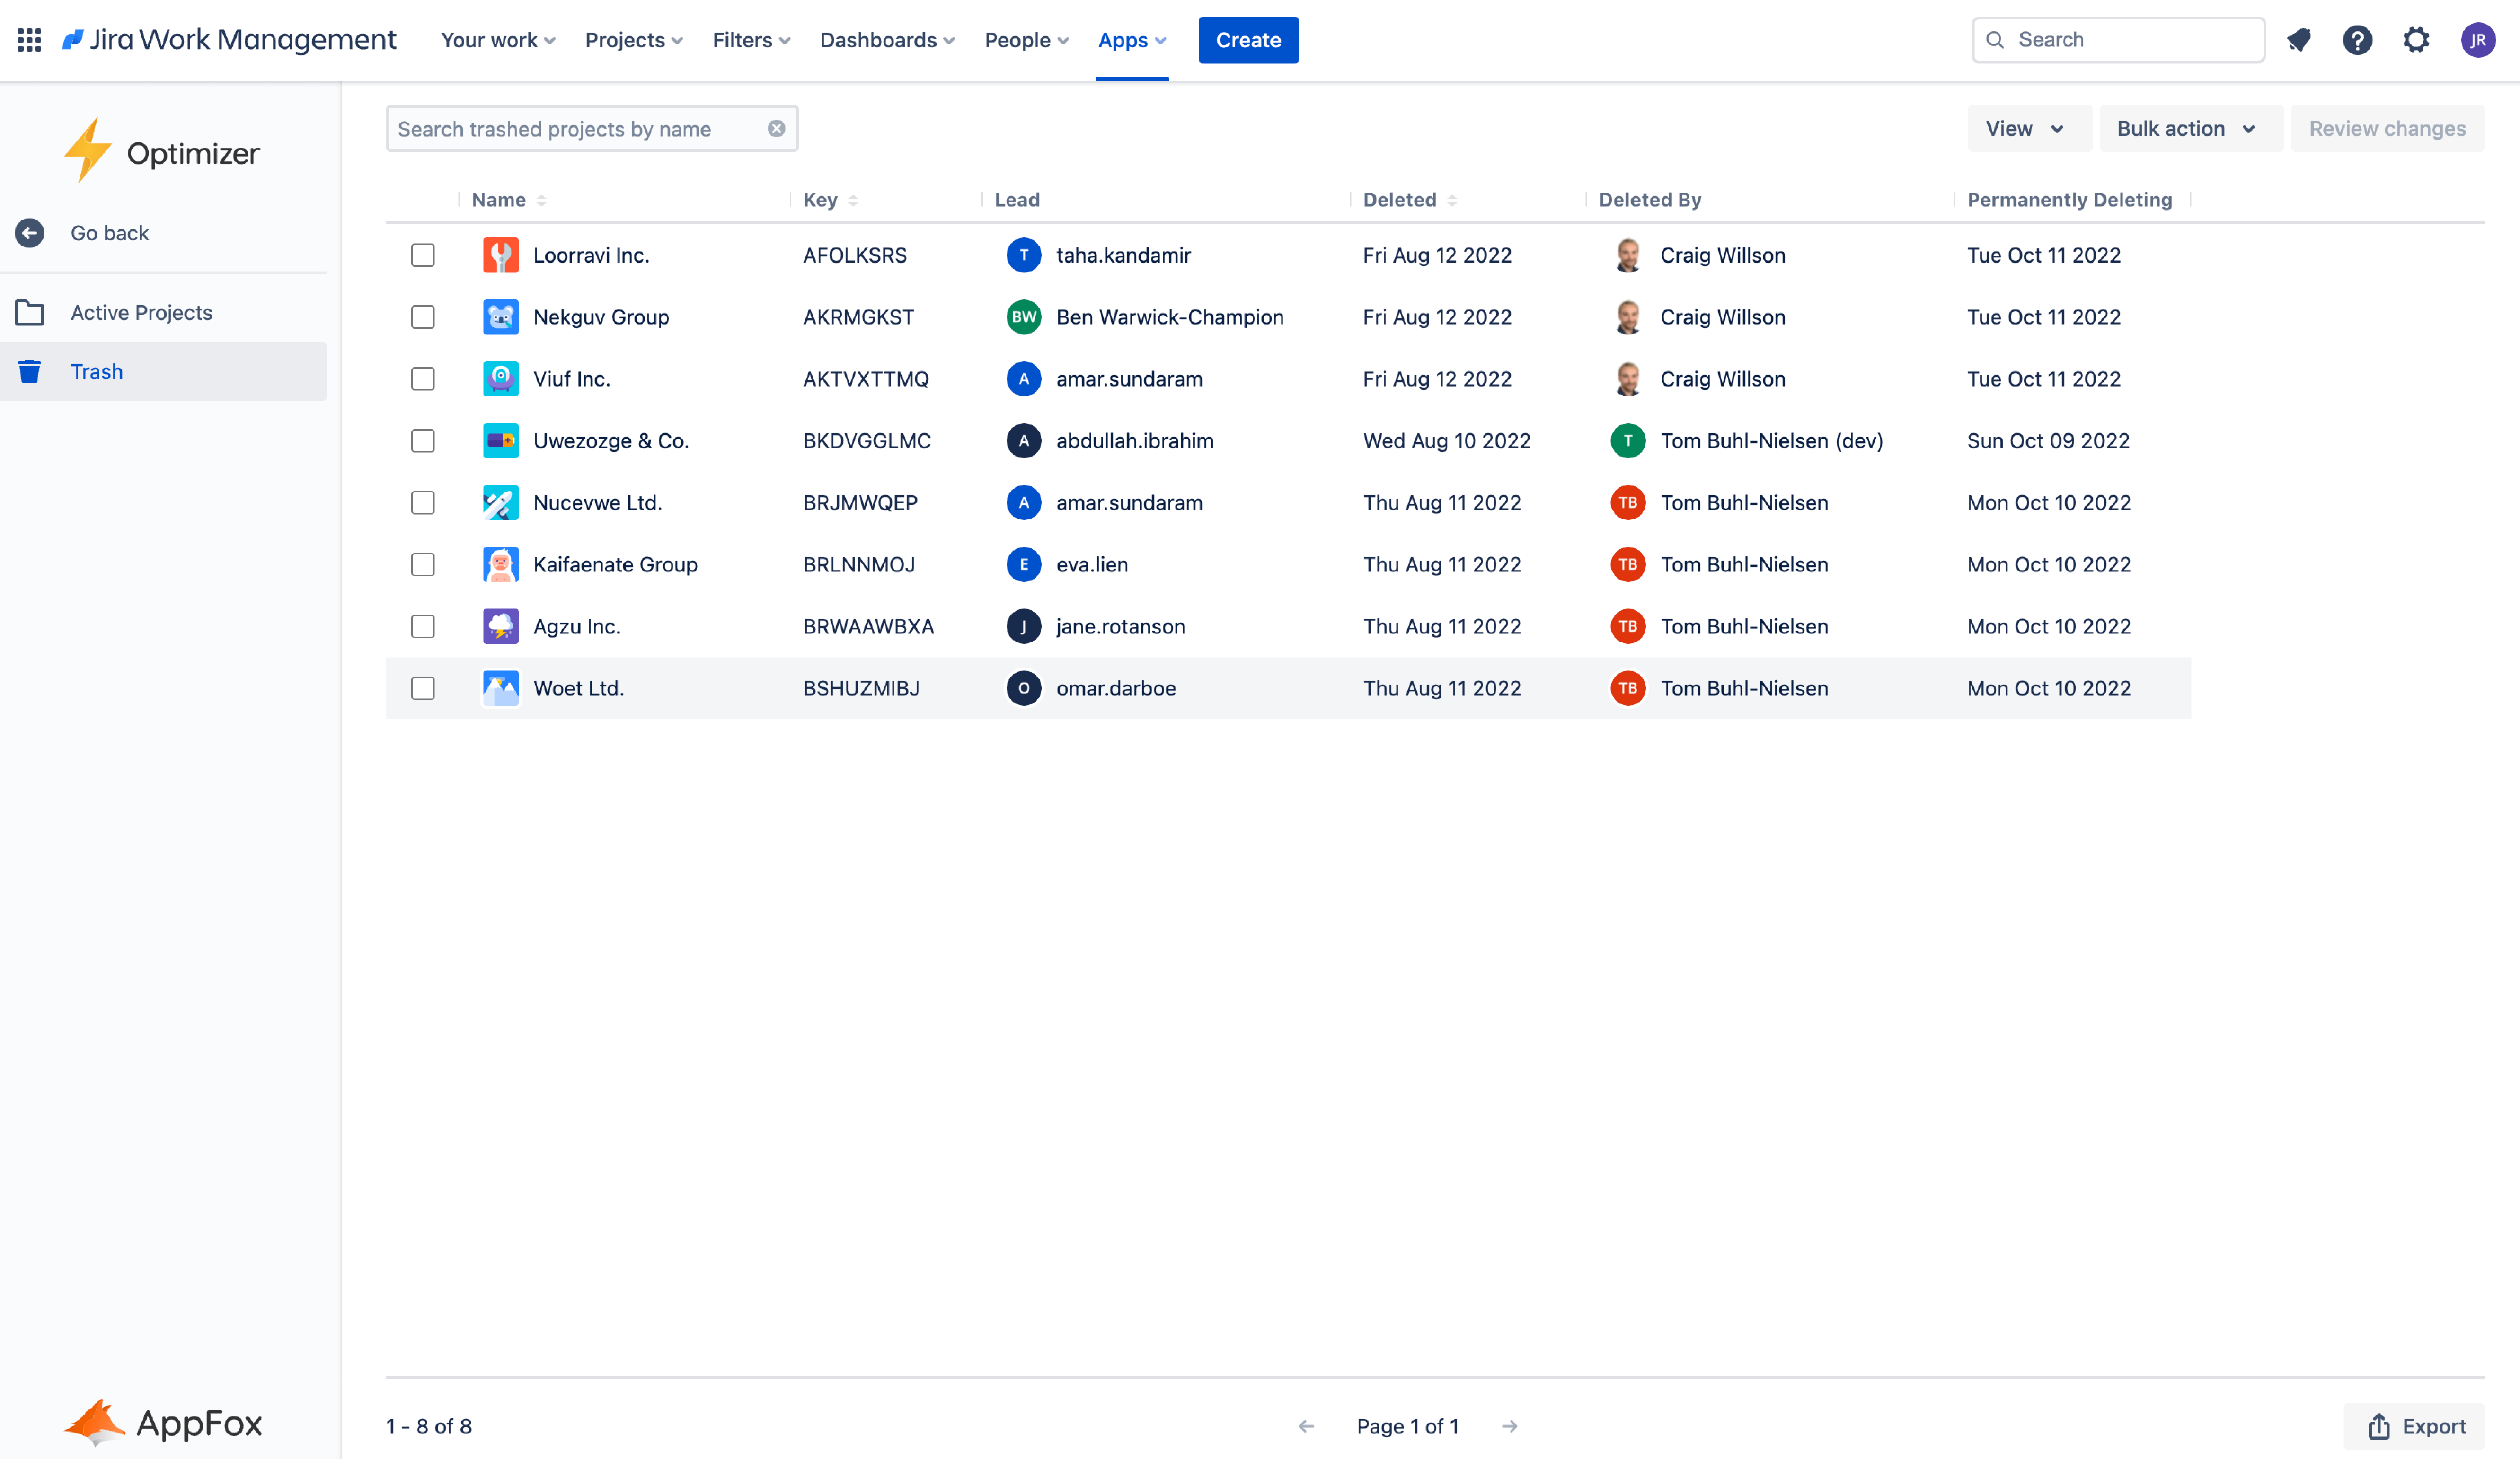Image resolution: width=2520 pixels, height=1459 pixels.
Task: Tick the checkbox for Woet Ltd.
Action: (x=423, y=688)
